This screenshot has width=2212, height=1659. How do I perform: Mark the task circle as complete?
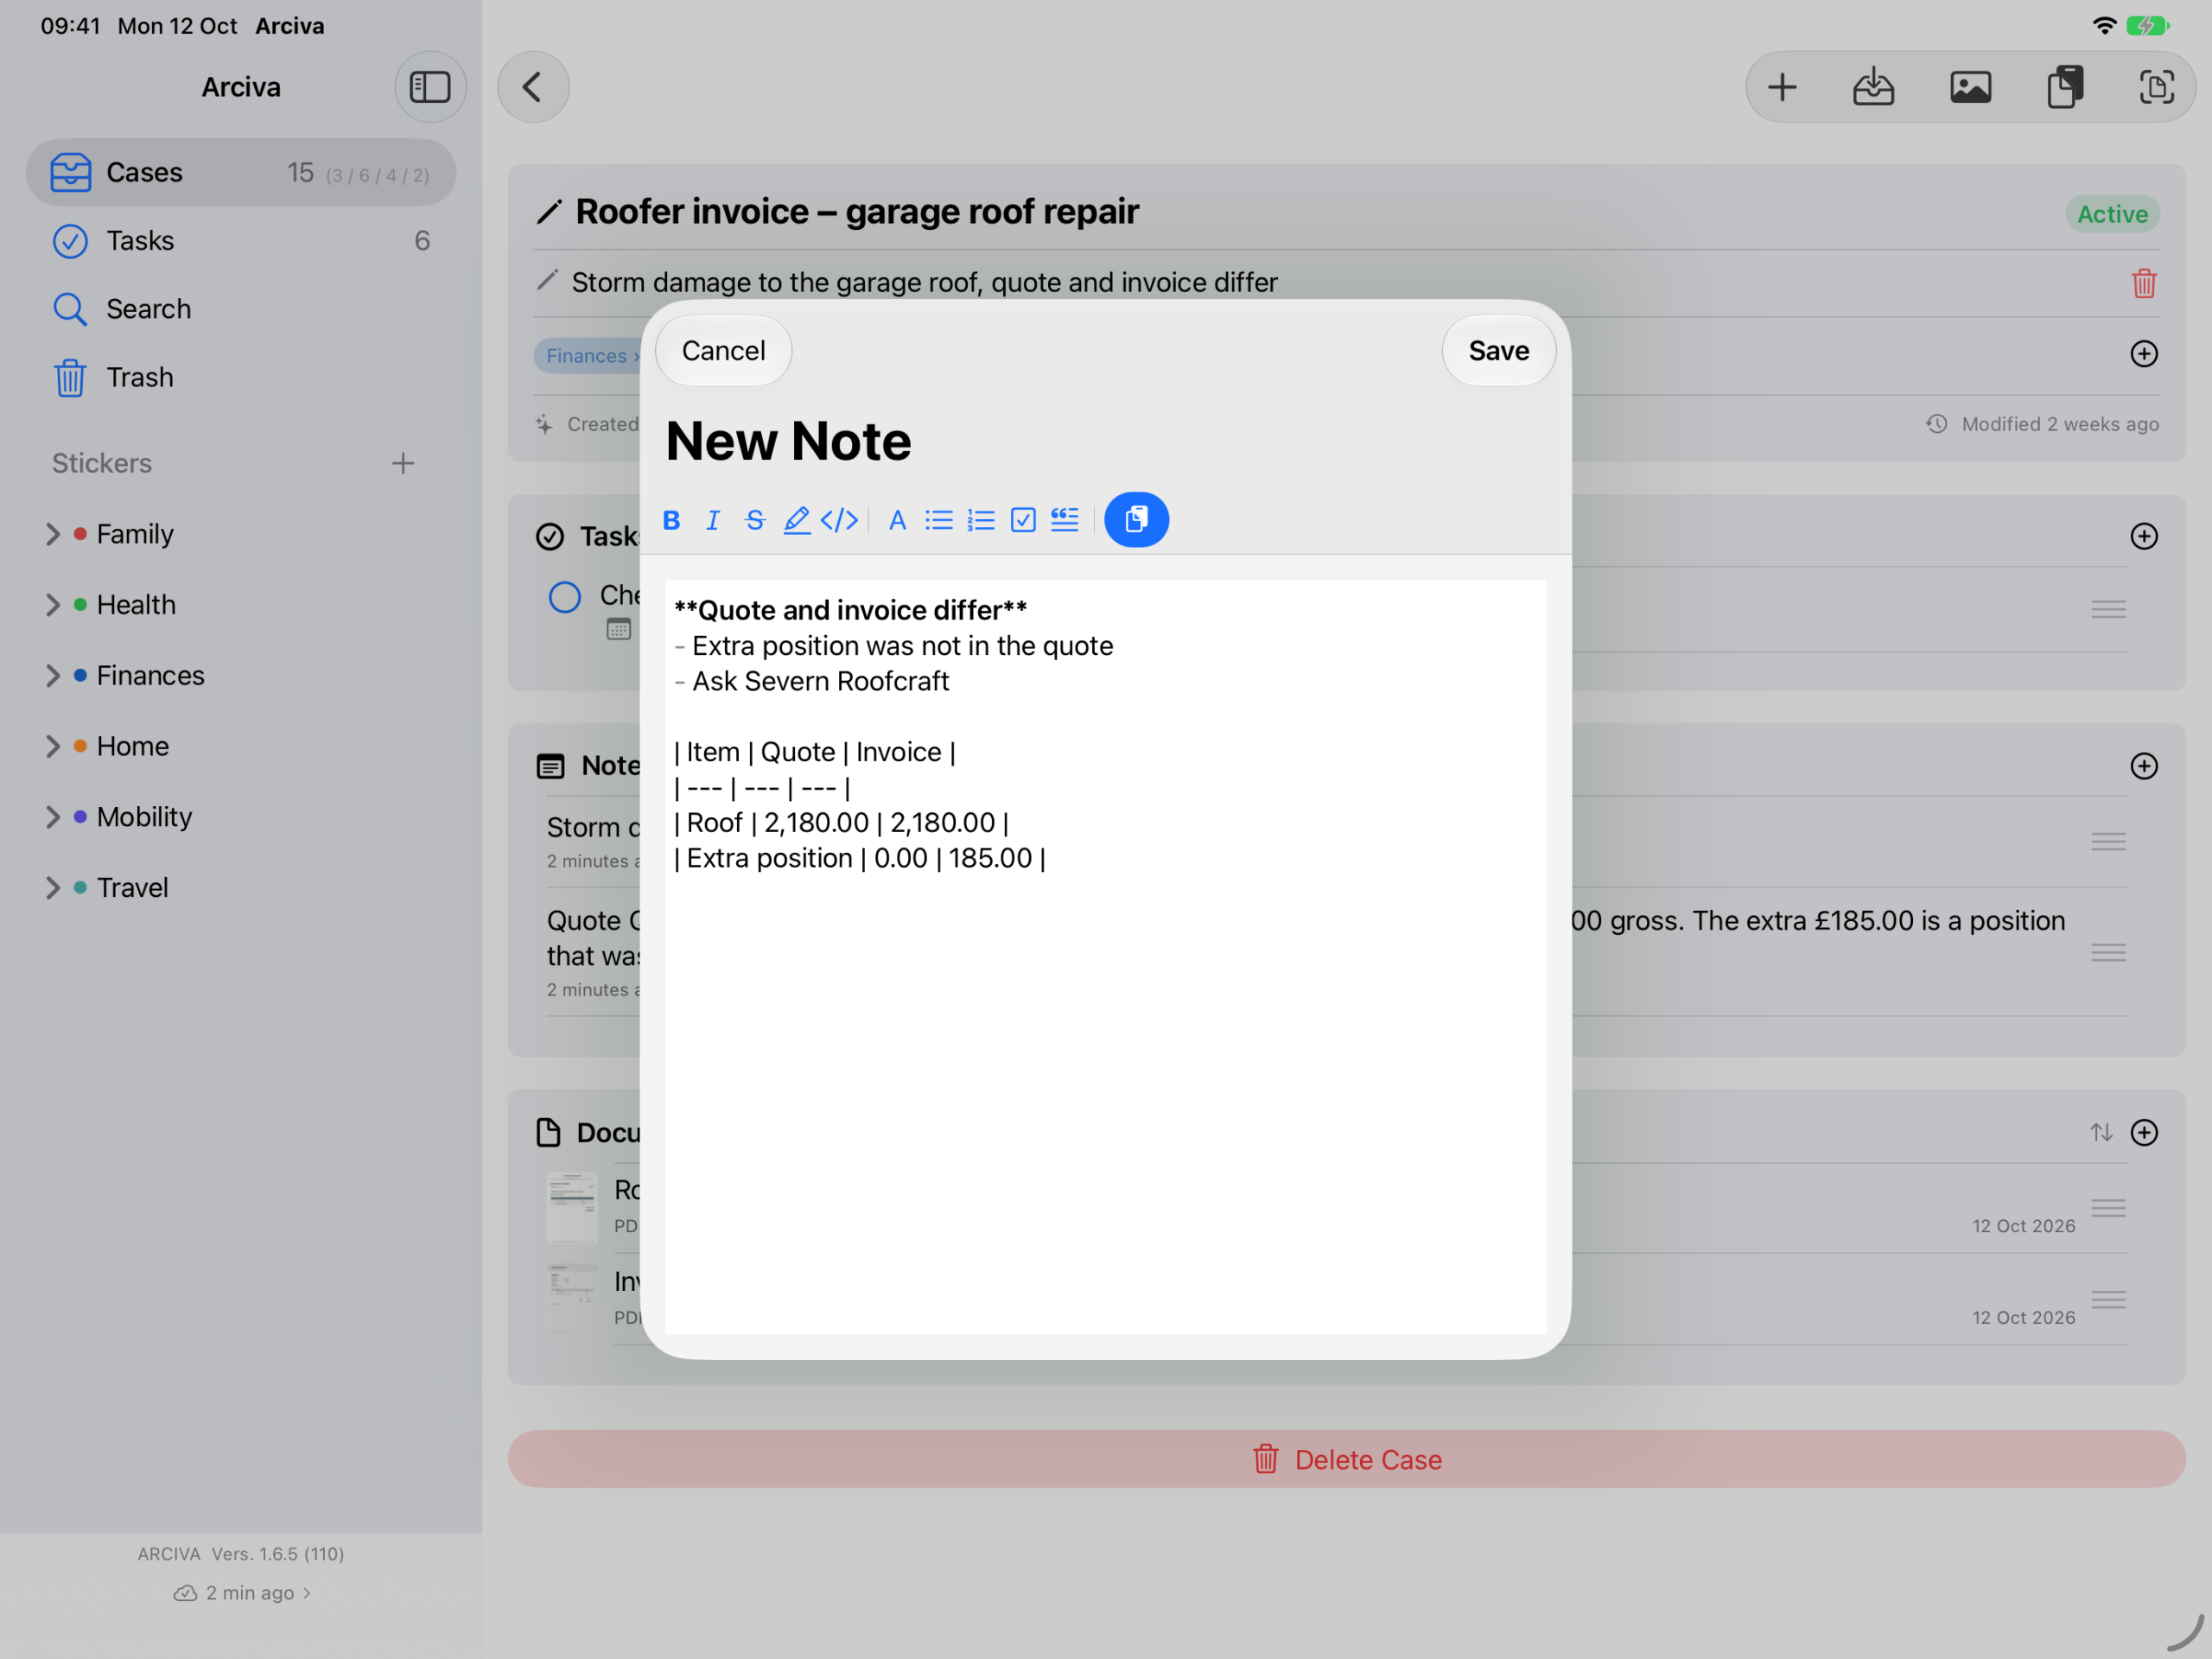(564, 597)
